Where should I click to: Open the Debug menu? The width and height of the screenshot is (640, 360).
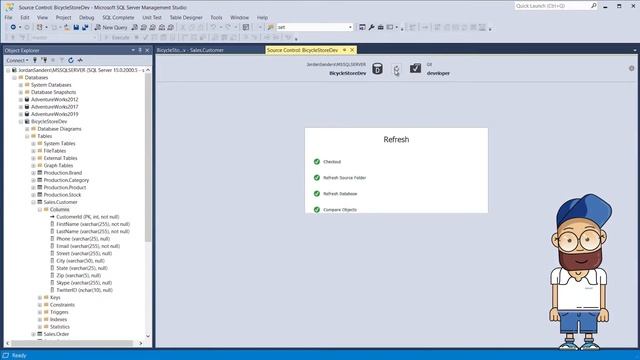(86, 18)
